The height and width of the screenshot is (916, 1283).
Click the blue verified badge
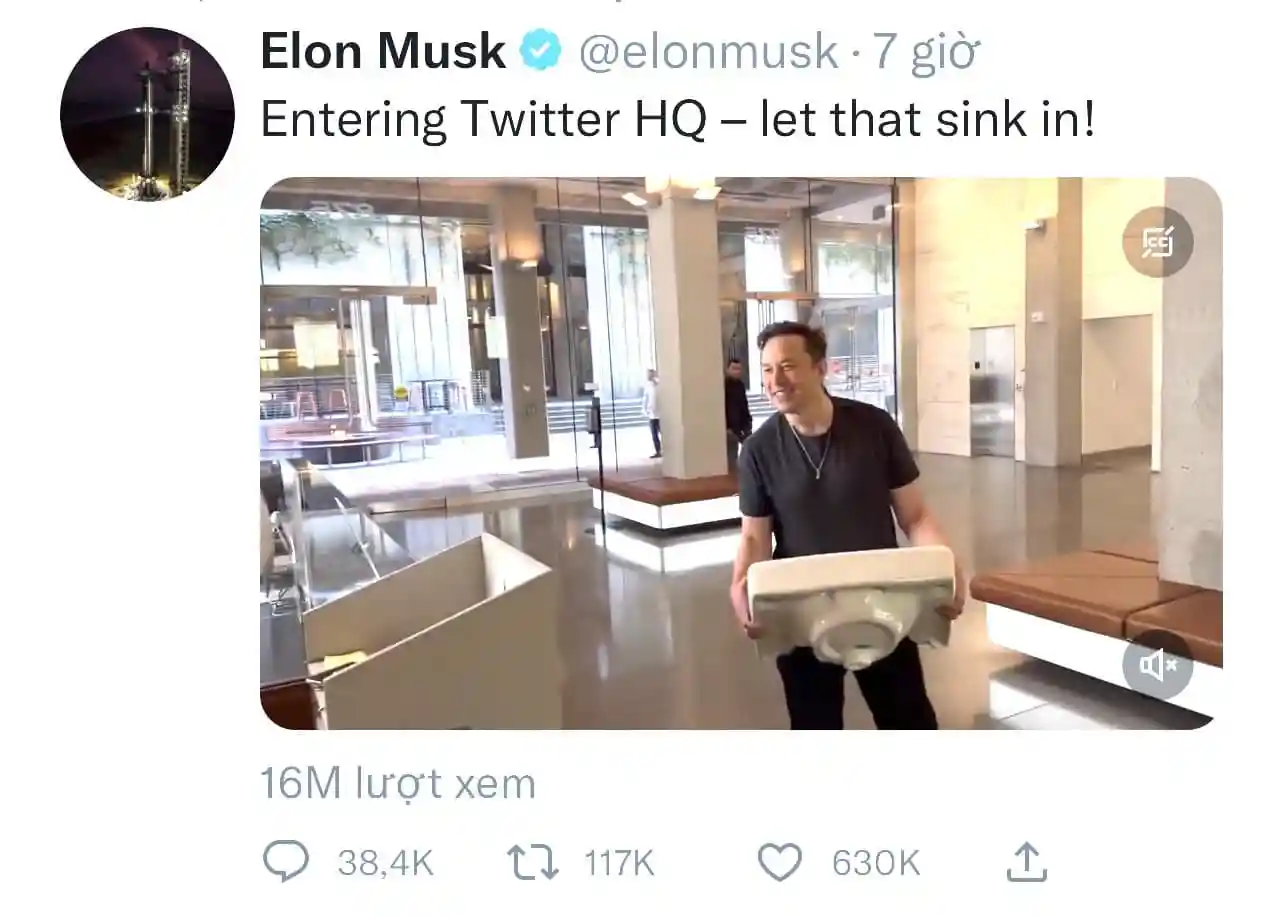point(541,50)
